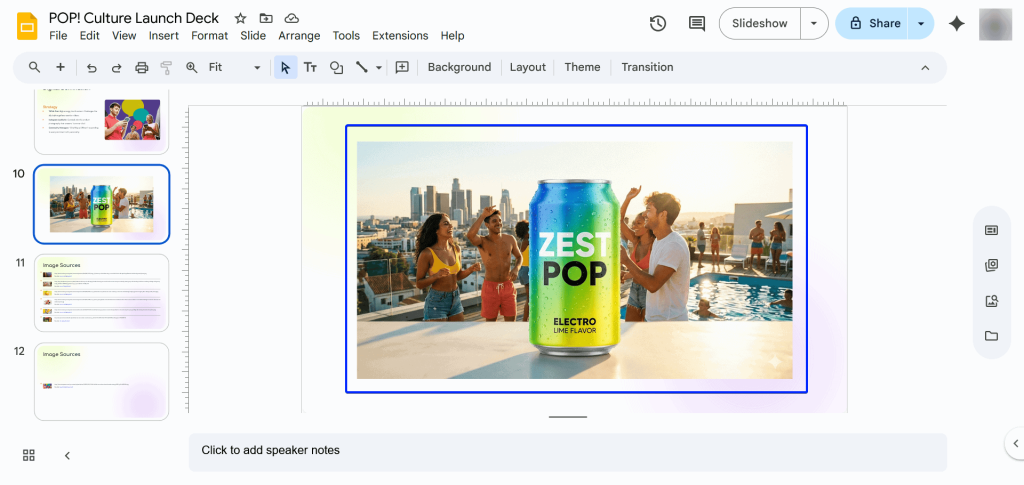The width and height of the screenshot is (1024, 485).
Task: Select slide 11 Image Sources thumbnail
Action: click(101, 292)
